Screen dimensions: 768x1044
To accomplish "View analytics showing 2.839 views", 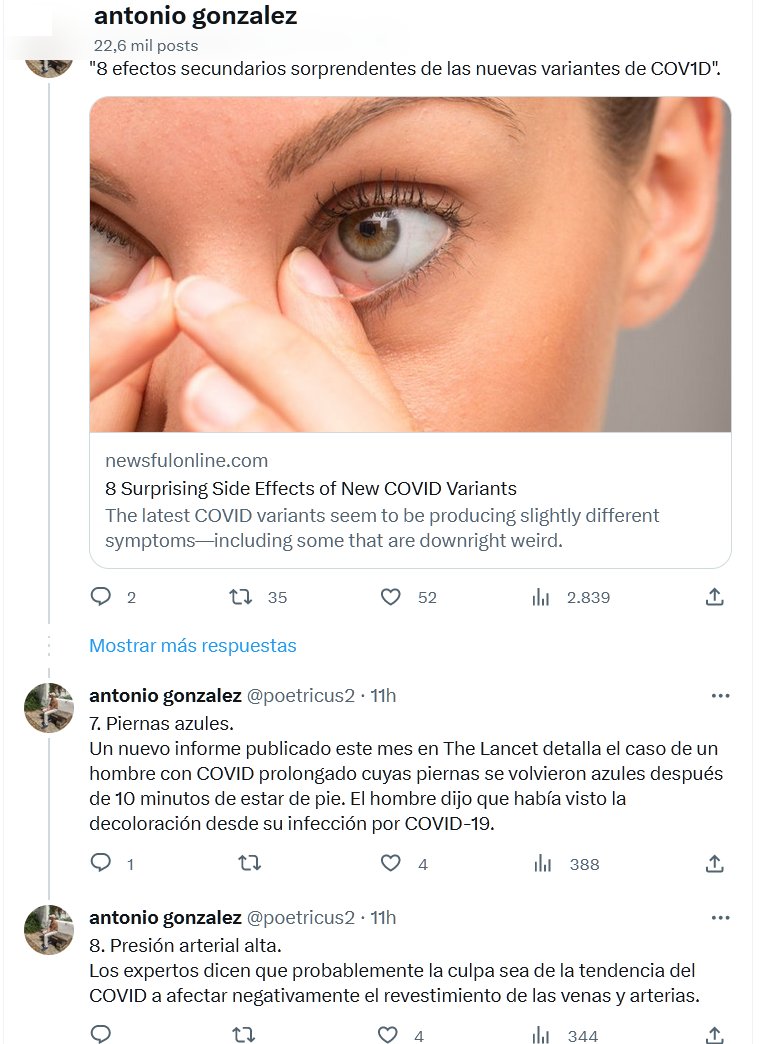I will click(x=541, y=597).
